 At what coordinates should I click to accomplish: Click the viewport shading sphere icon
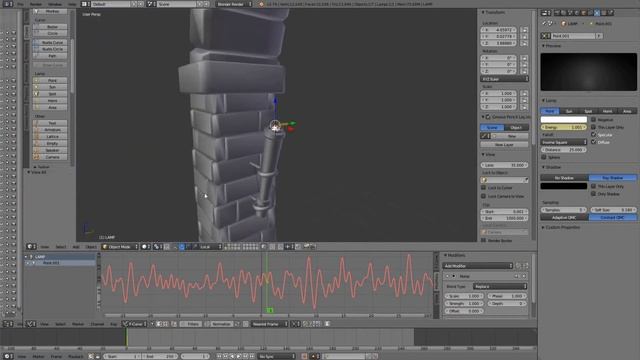[145, 247]
